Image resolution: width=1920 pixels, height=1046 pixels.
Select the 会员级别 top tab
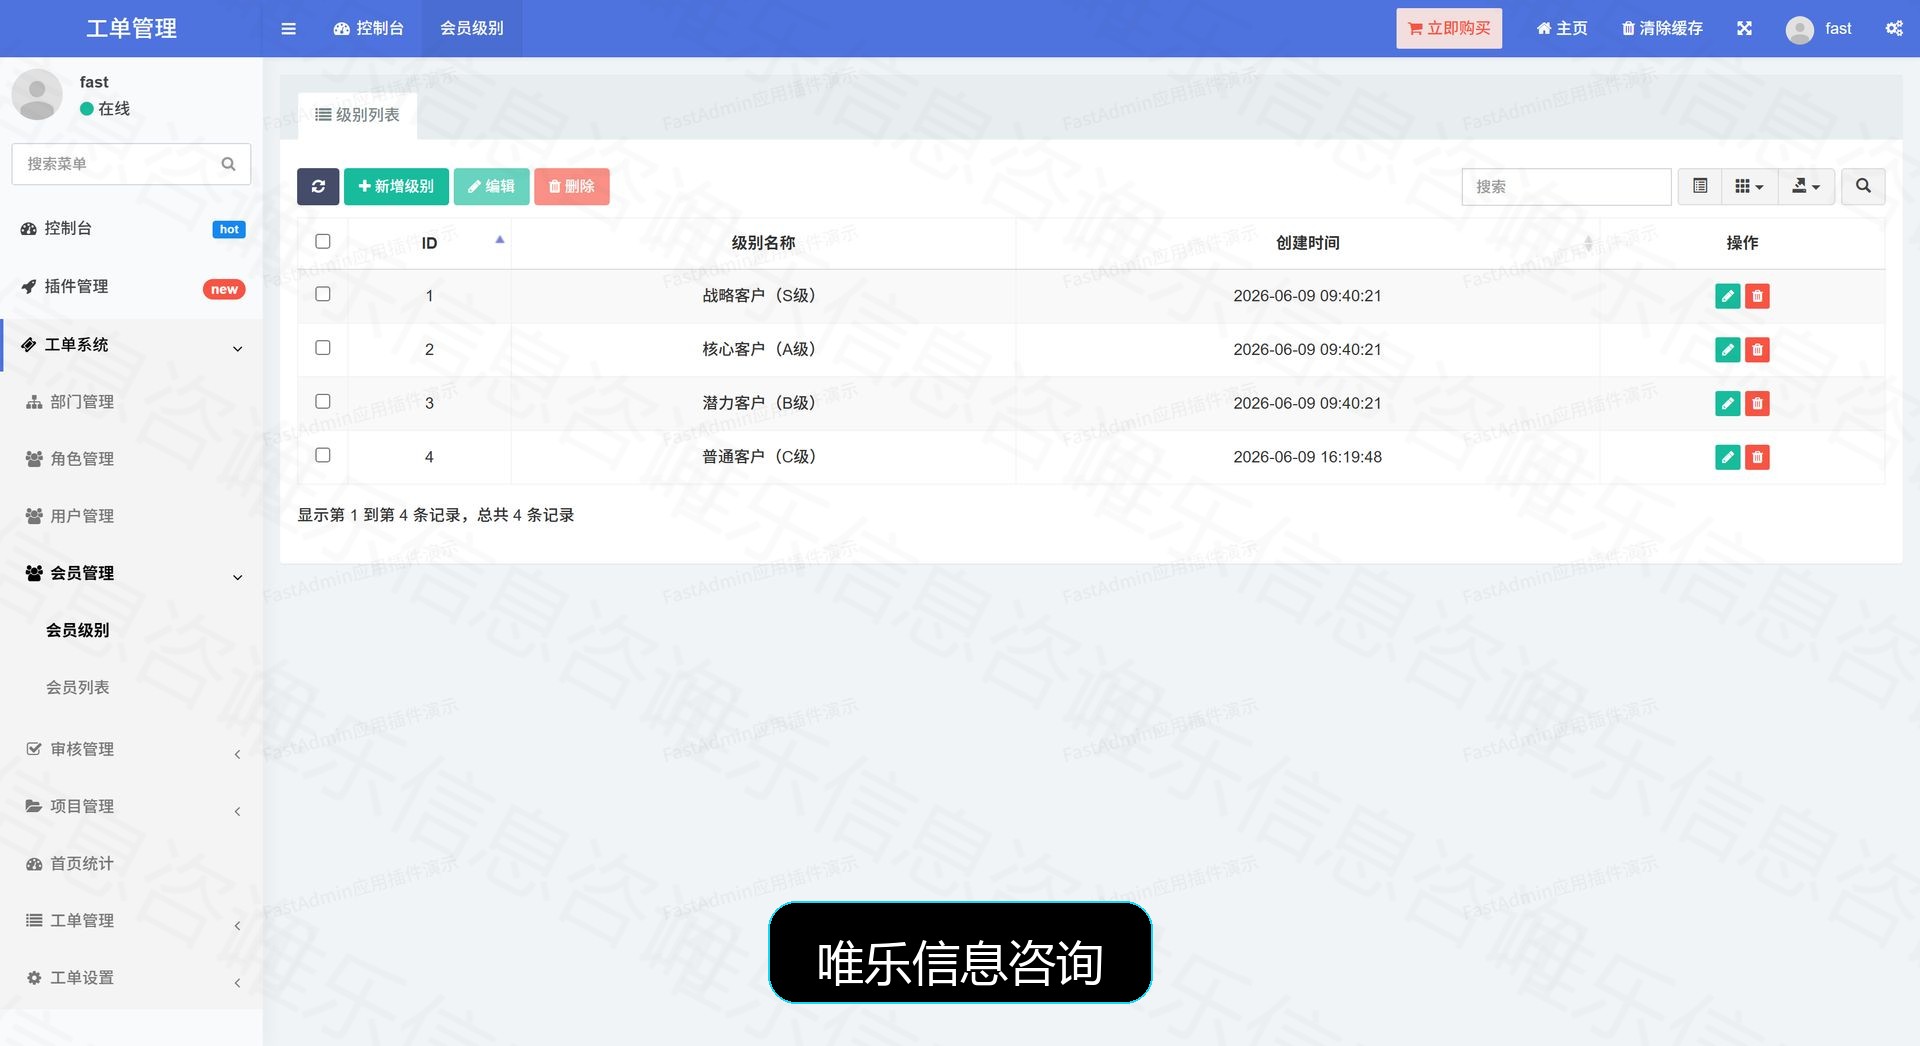click(x=471, y=28)
